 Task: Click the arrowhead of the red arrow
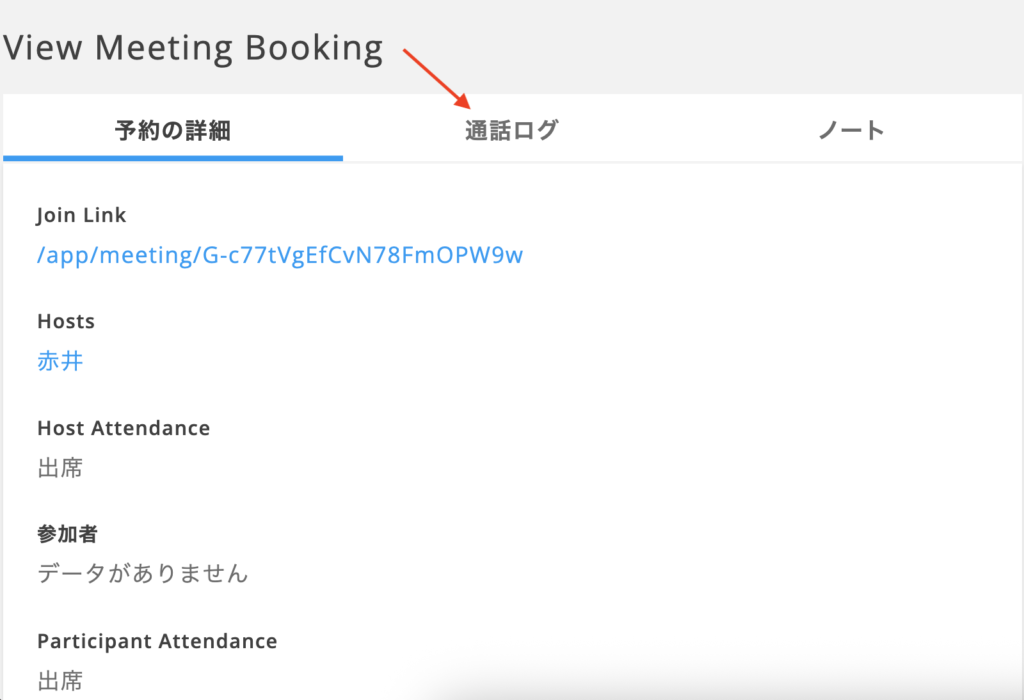[x=464, y=102]
